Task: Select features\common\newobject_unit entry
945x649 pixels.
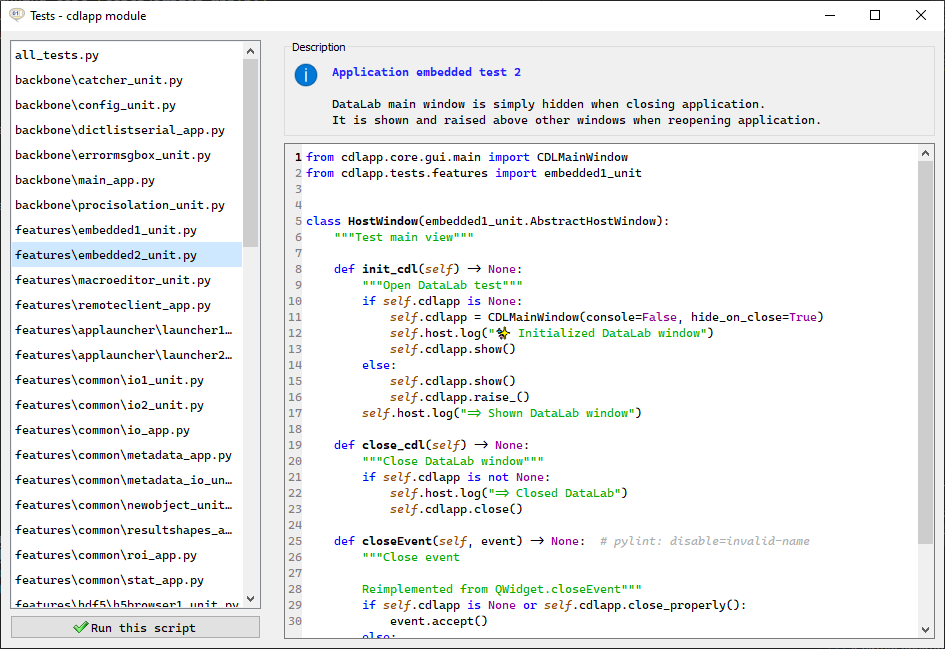Action: click(x=127, y=505)
